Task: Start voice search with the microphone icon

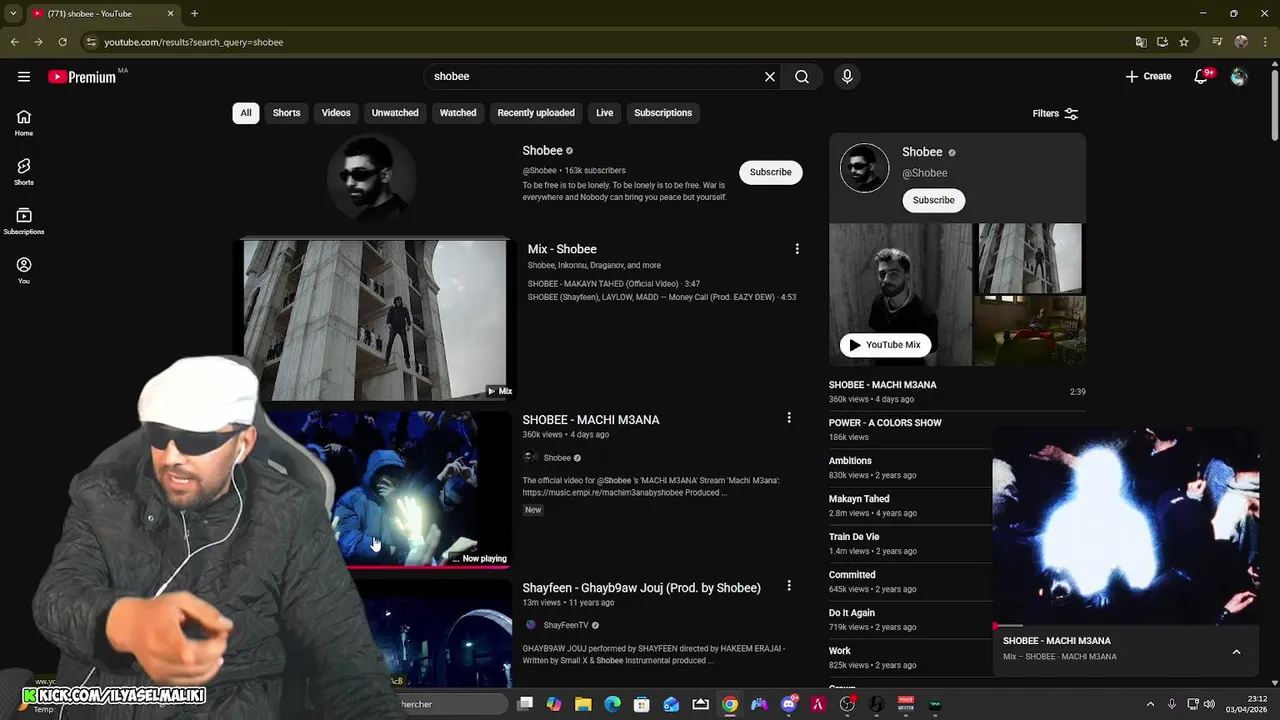Action: [x=847, y=77]
